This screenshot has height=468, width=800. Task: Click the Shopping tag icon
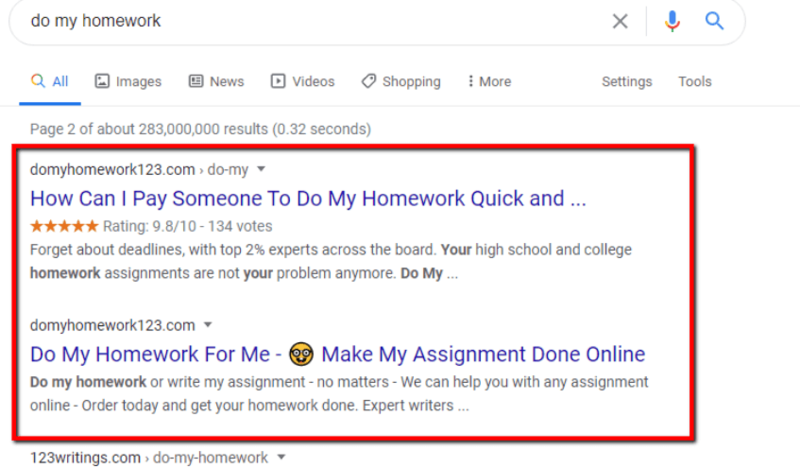click(x=369, y=81)
